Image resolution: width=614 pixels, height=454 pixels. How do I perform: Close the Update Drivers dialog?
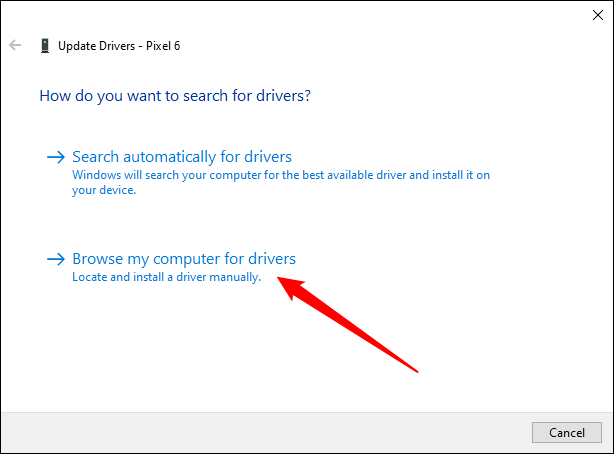tap(598, 15)
